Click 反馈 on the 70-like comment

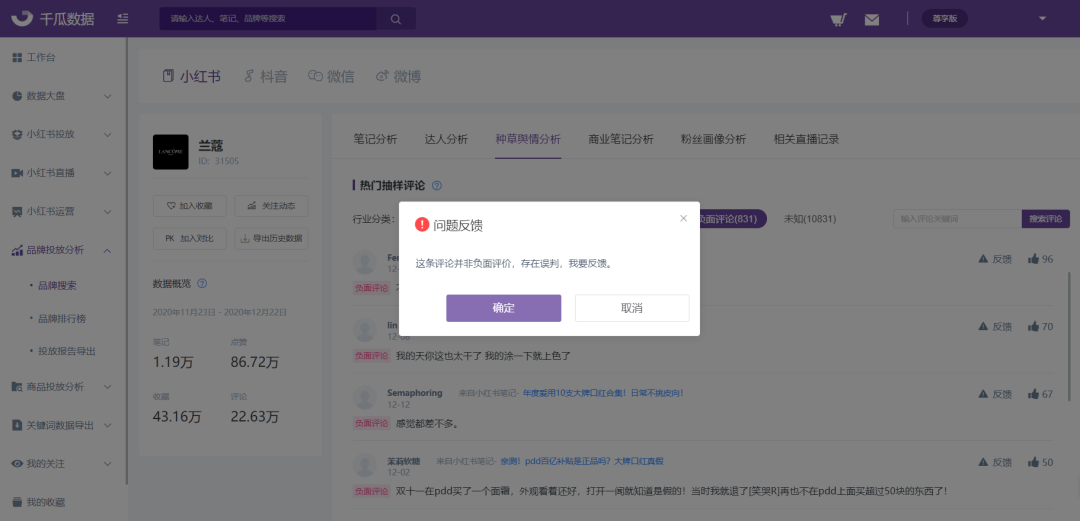[x=995, y=327]
